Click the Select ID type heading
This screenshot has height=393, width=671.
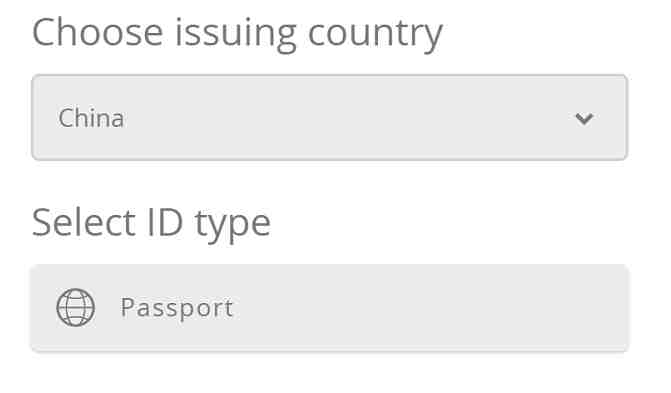coord(151,223)
